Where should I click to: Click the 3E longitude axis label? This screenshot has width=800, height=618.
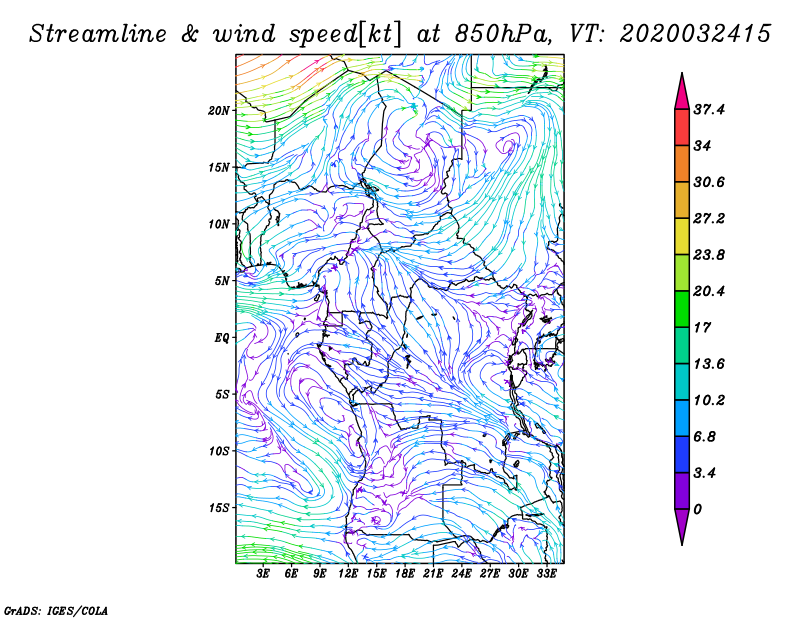coord(264,575)
